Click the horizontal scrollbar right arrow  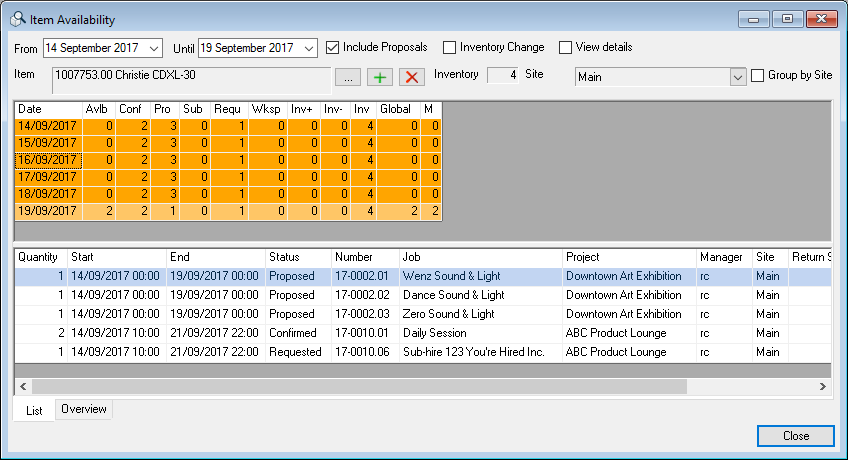pyautogui.click(x=823, y=386)
